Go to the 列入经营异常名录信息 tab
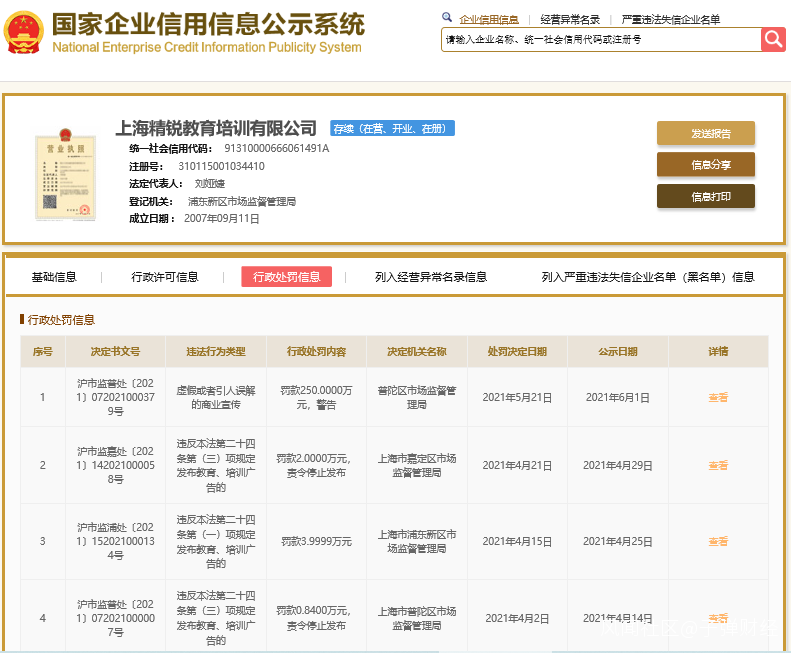 point(431,277)
